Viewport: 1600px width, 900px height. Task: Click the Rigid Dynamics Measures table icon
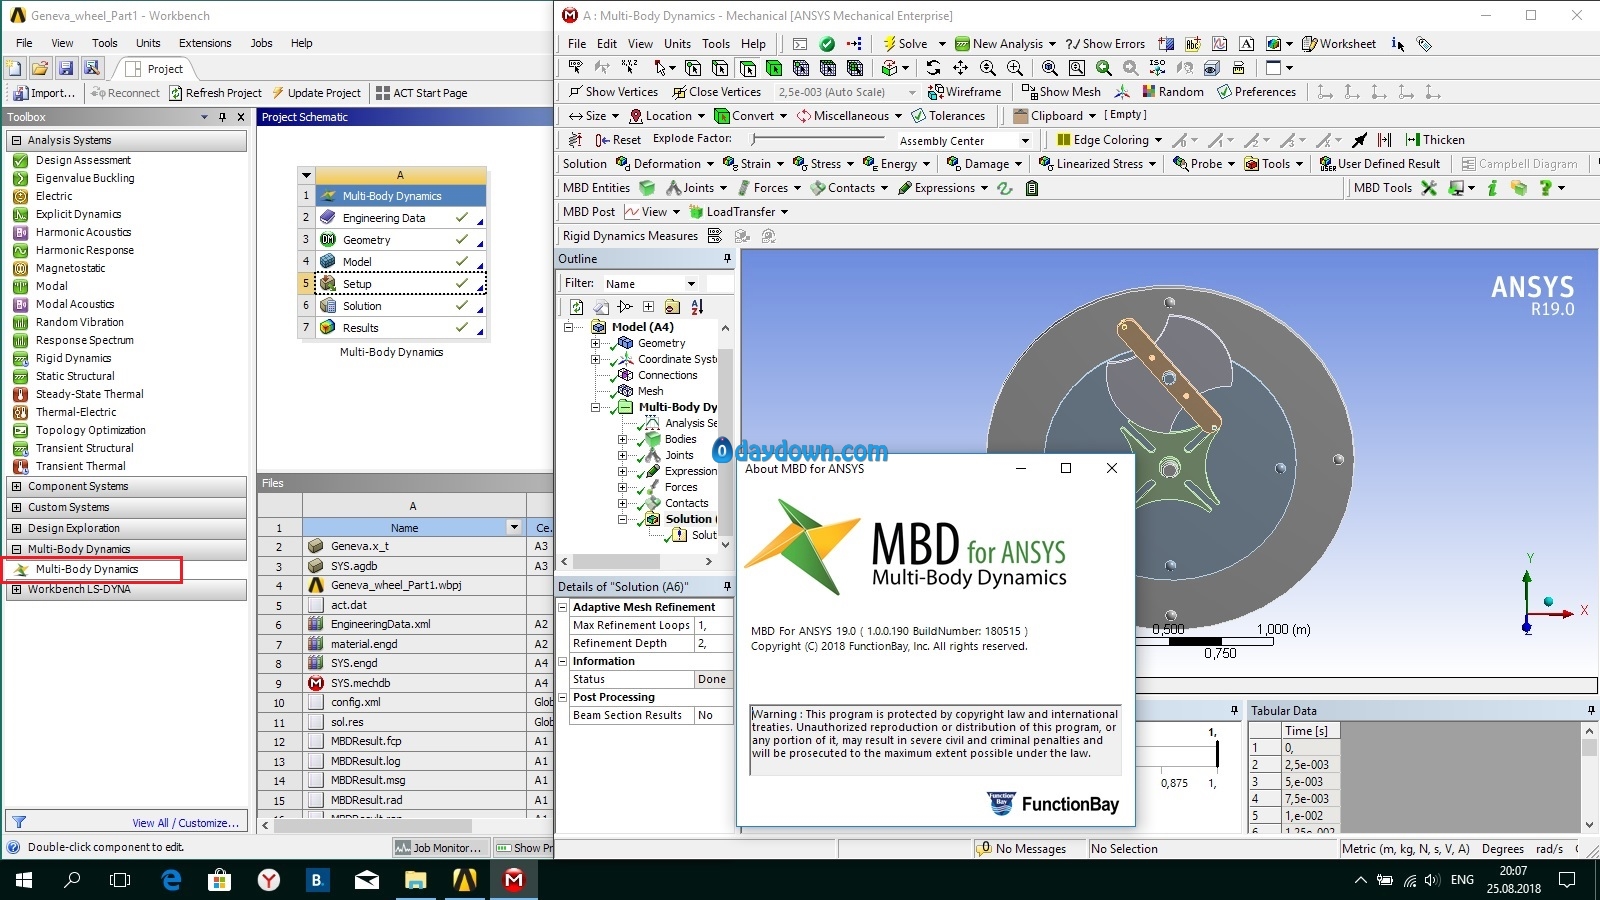pyautogui.click(x=715, y=236)
